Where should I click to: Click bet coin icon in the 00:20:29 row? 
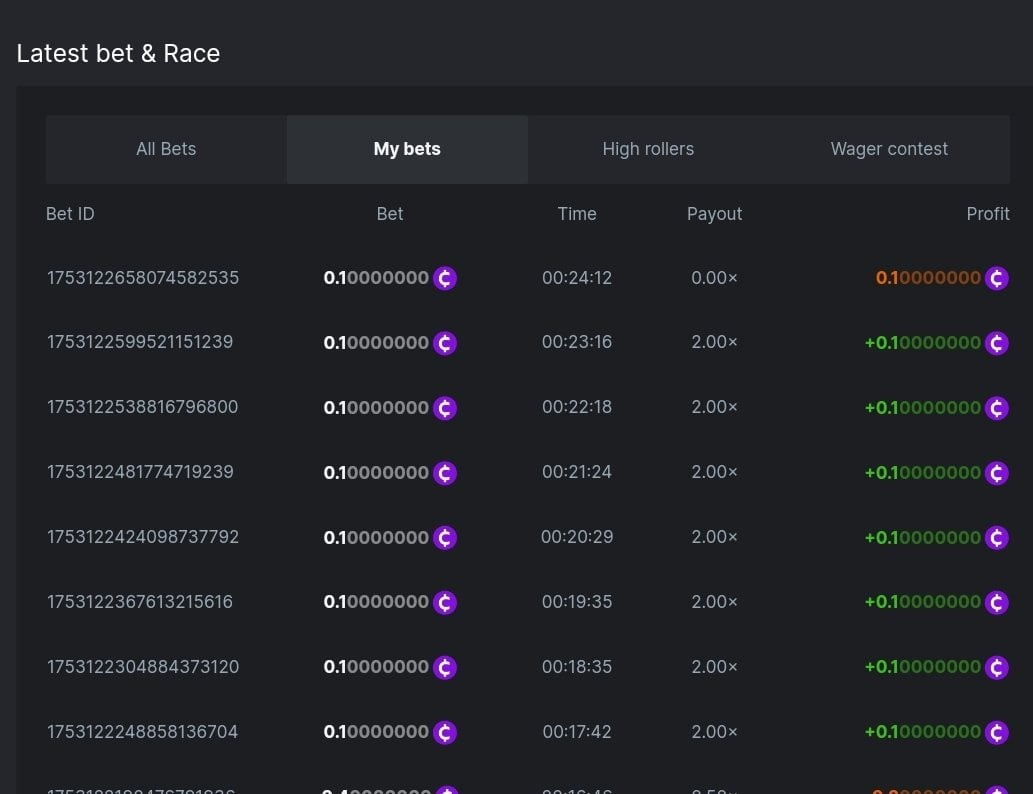coord(445,538)
